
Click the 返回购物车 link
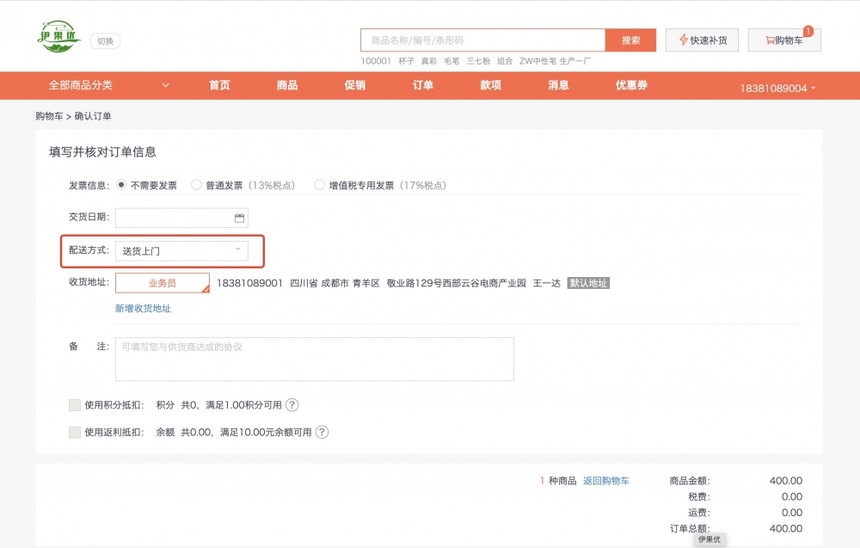tap(606, 481)
